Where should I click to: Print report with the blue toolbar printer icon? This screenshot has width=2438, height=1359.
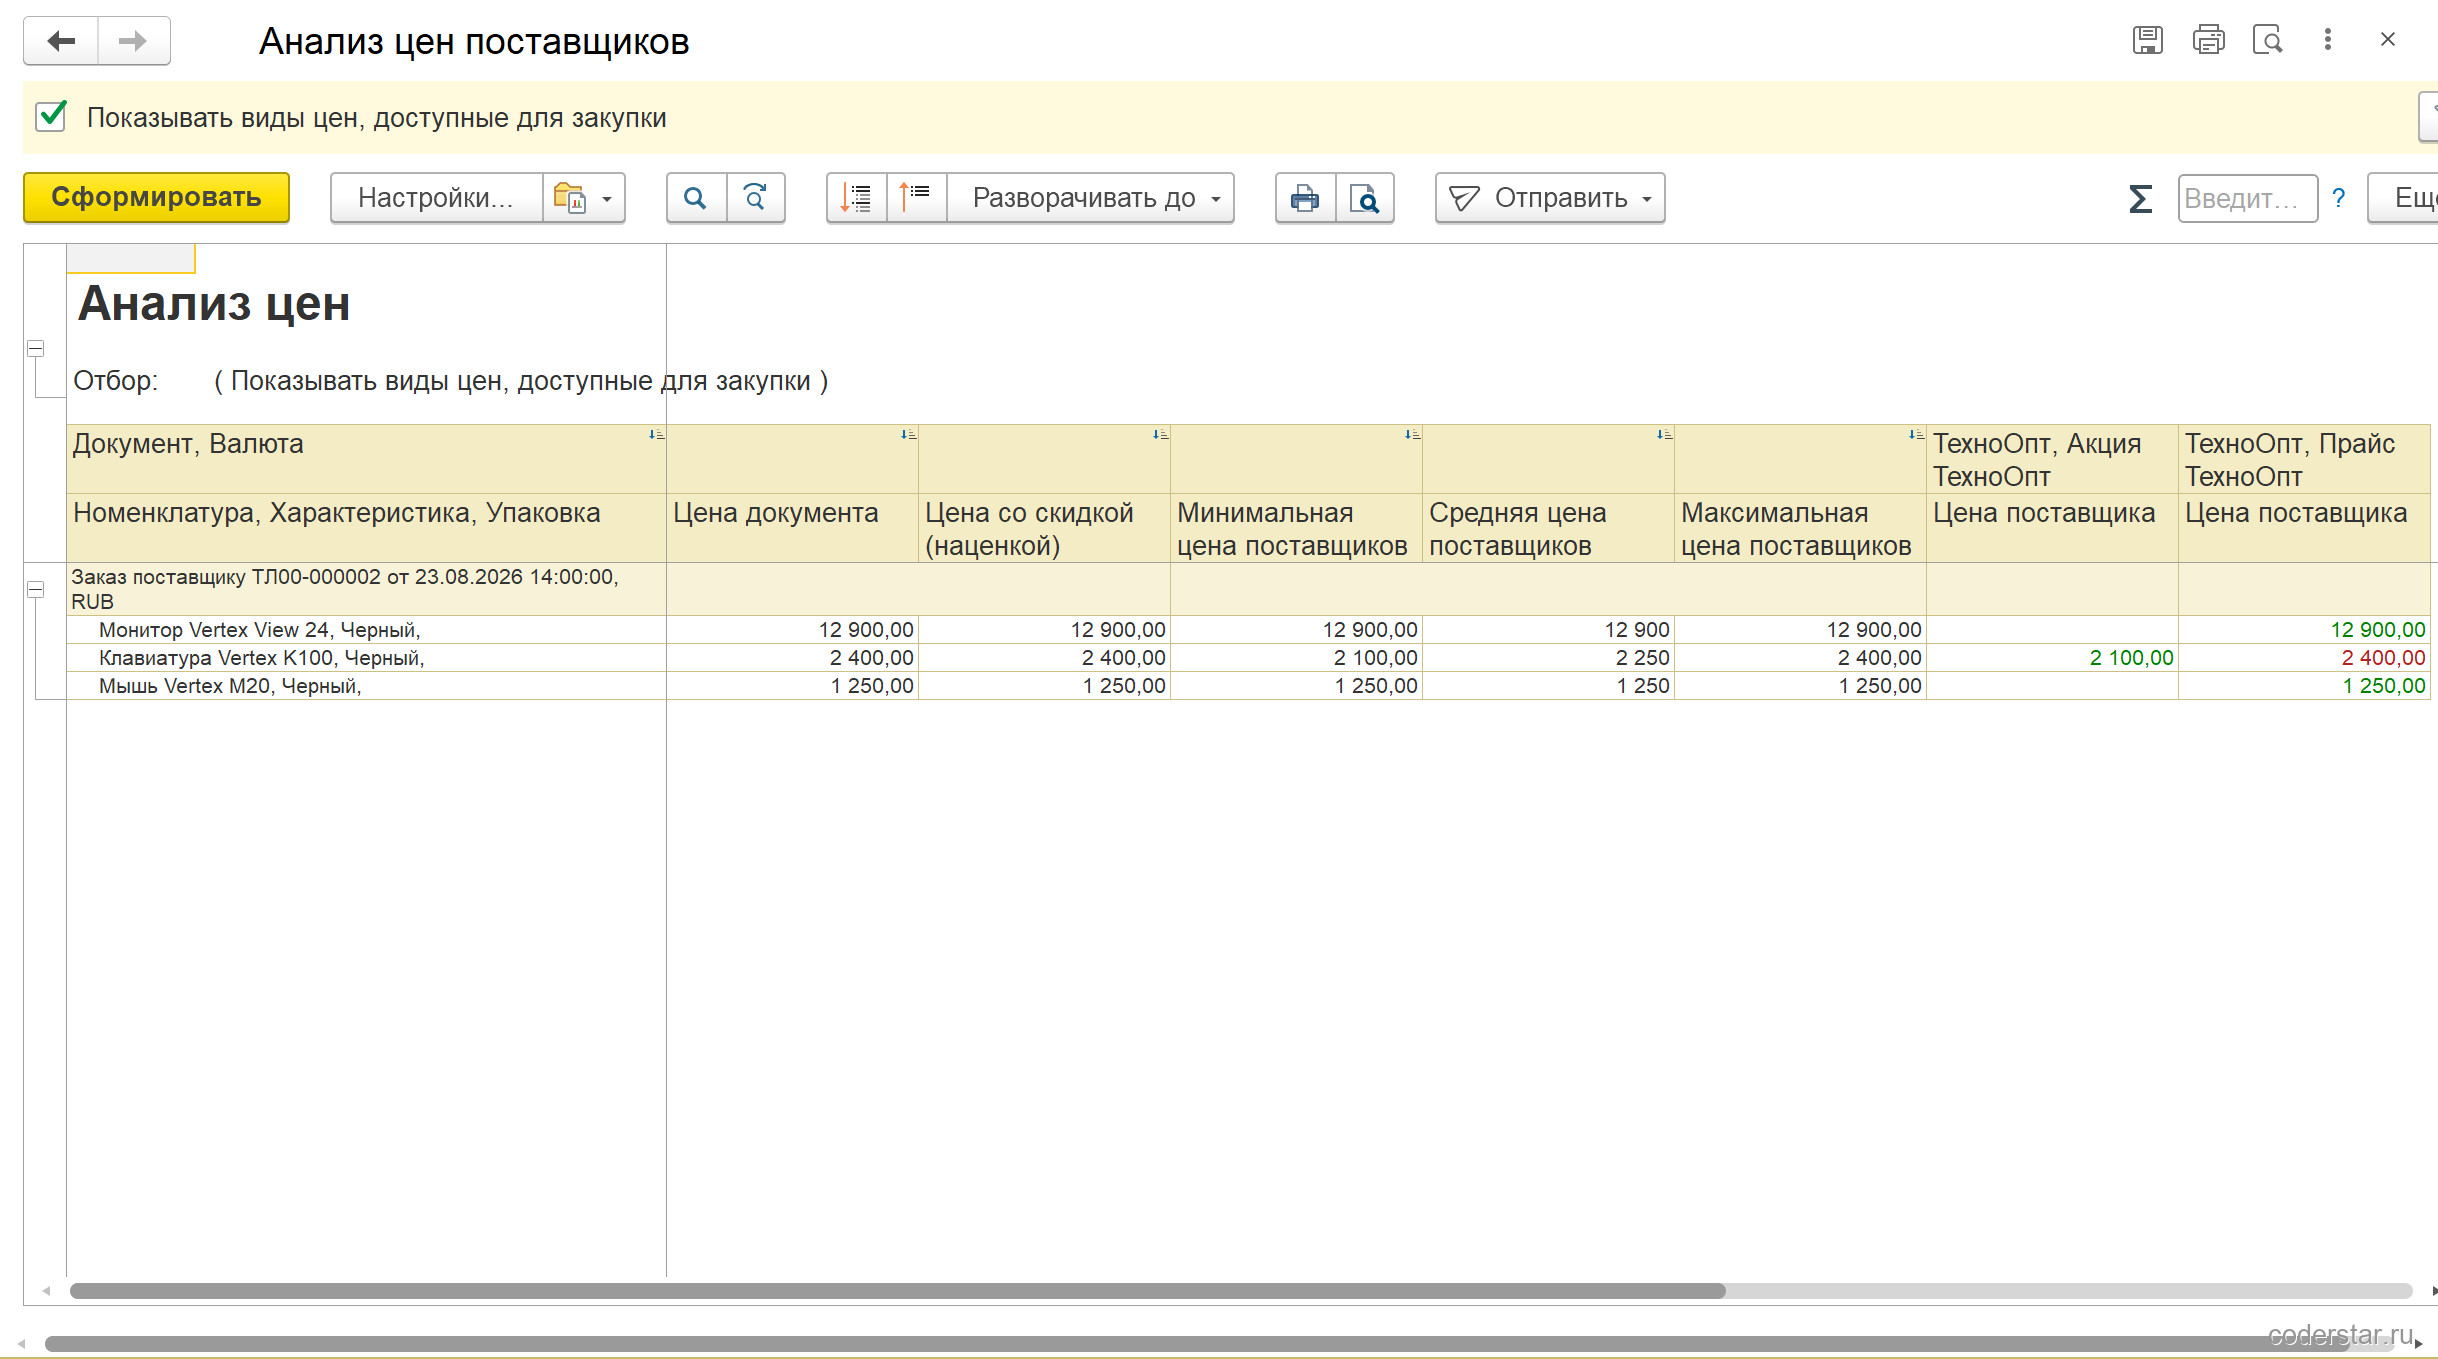pos(1305,198)
